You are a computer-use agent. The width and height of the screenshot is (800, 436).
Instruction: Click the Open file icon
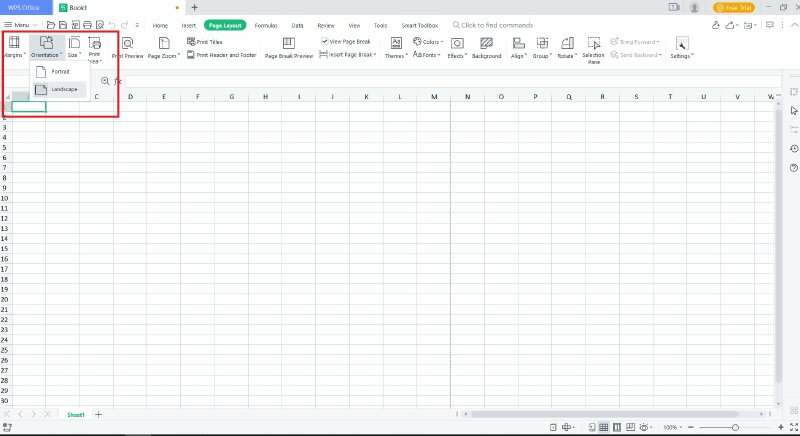pos(51,25)
